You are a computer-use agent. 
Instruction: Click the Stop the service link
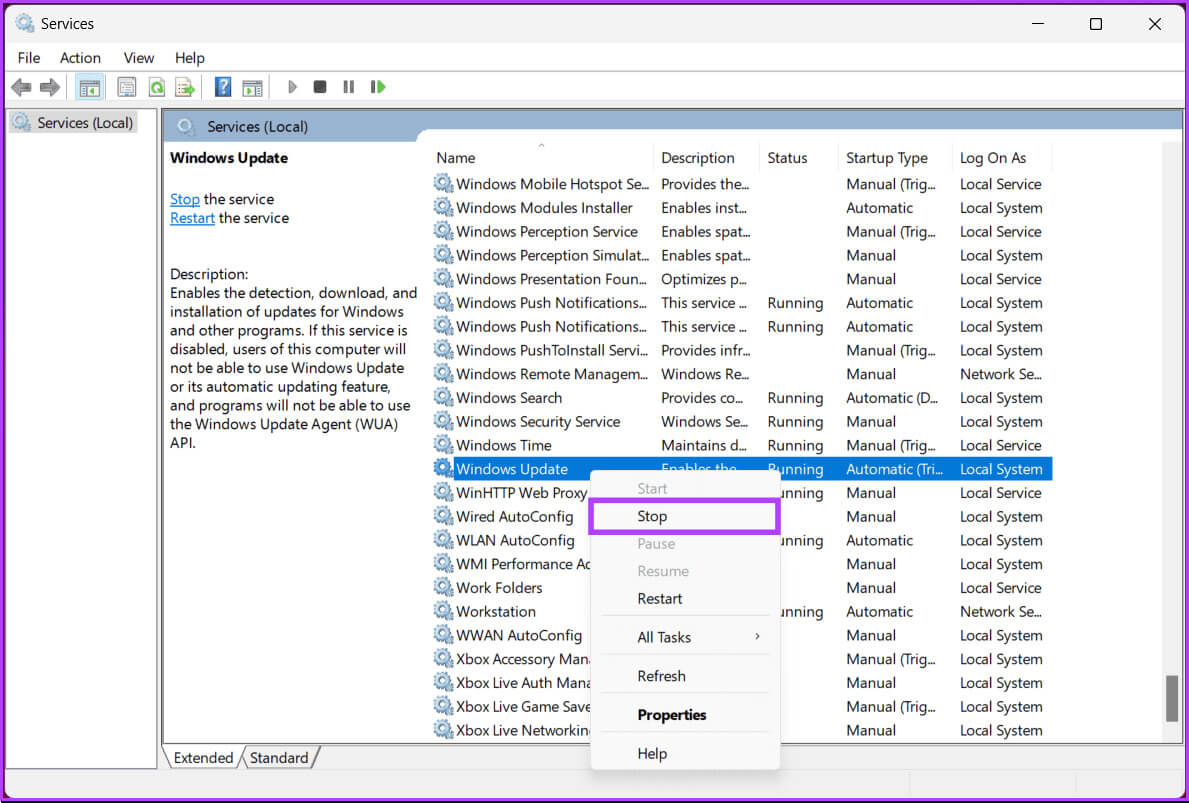pyautogui.click(x=184, y=199)
